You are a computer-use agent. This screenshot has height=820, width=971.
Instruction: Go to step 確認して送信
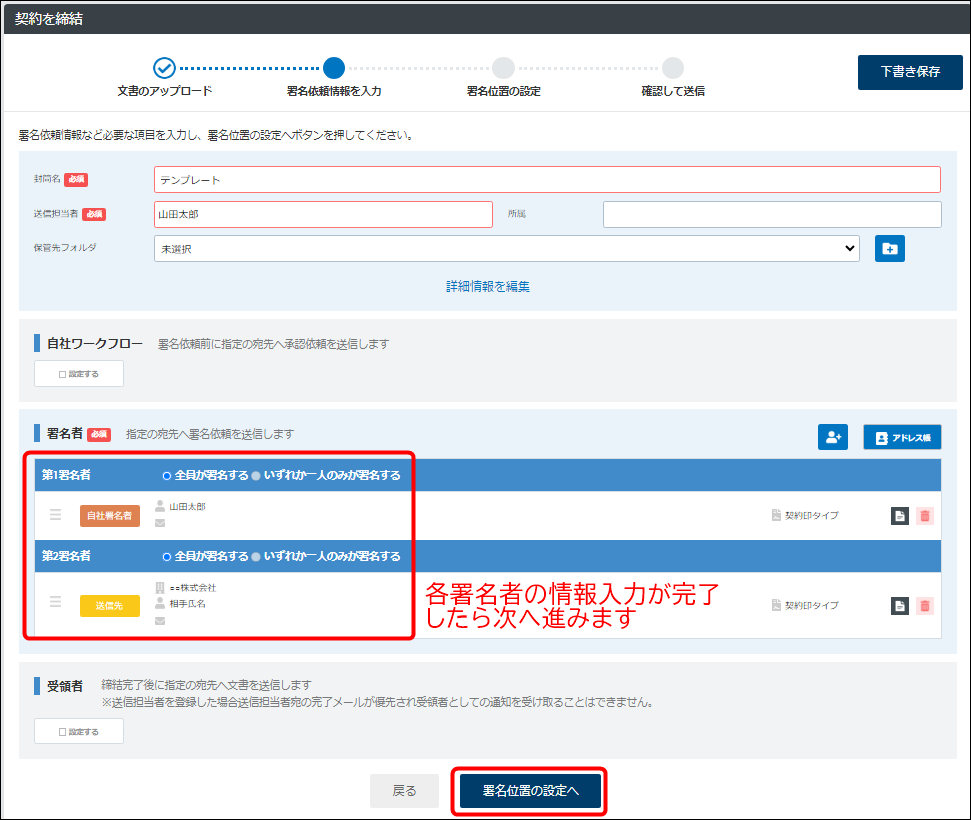(673, 68)
